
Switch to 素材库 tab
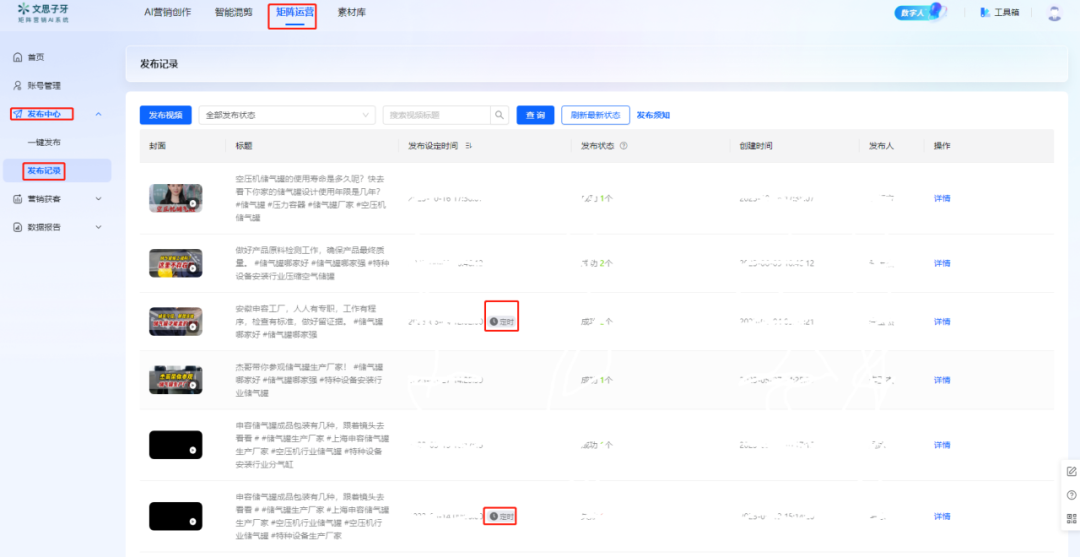pos(352,12)
